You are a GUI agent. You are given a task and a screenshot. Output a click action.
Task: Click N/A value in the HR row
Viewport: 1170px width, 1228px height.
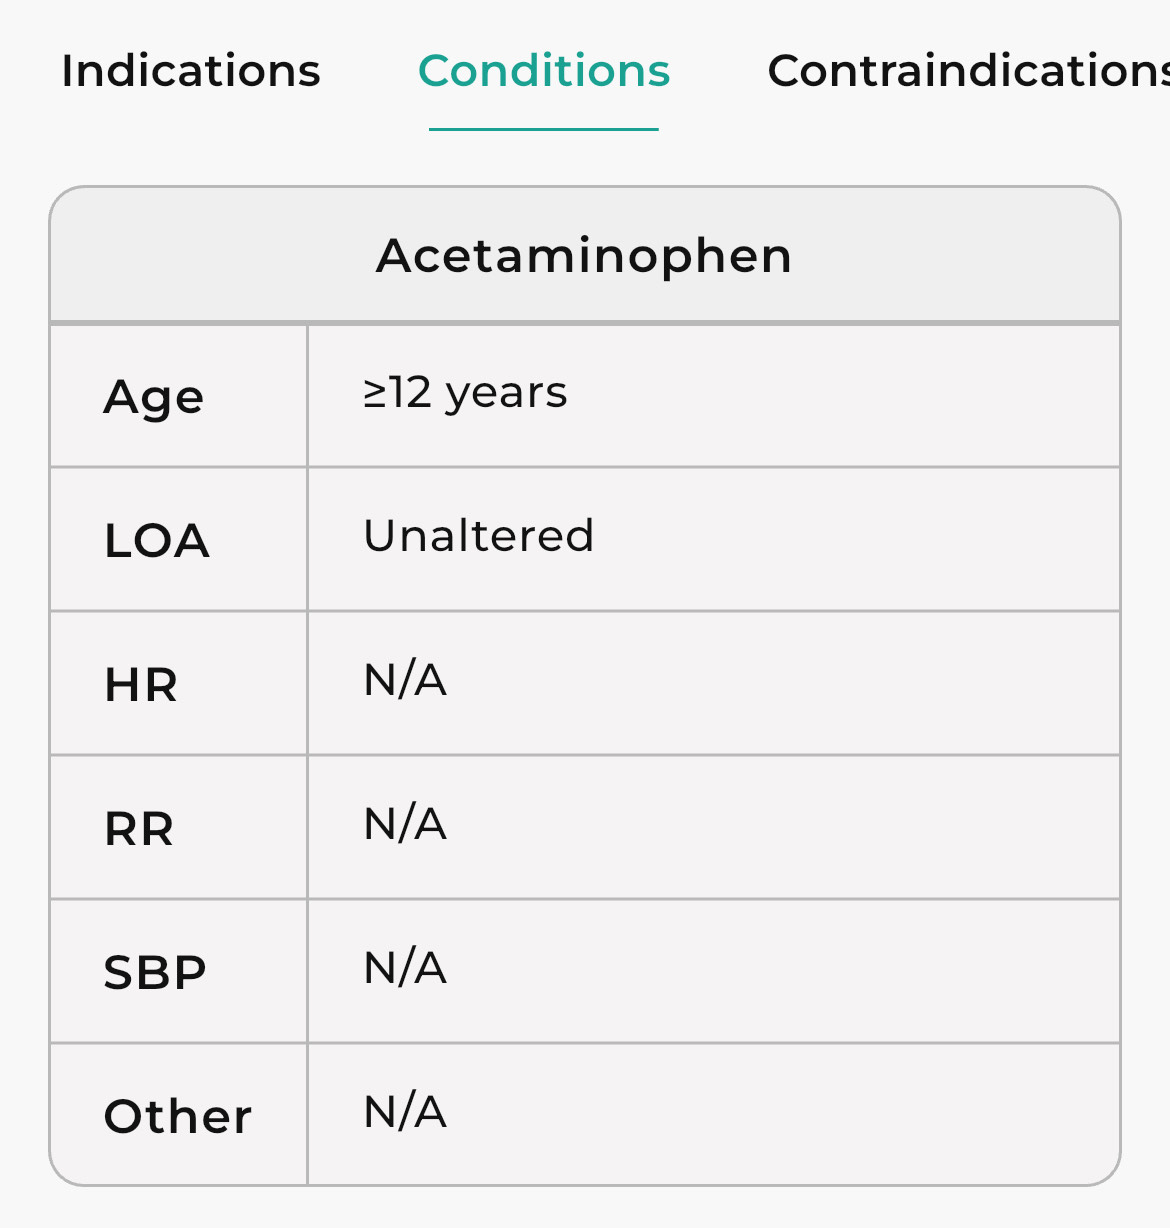point(405,680)
